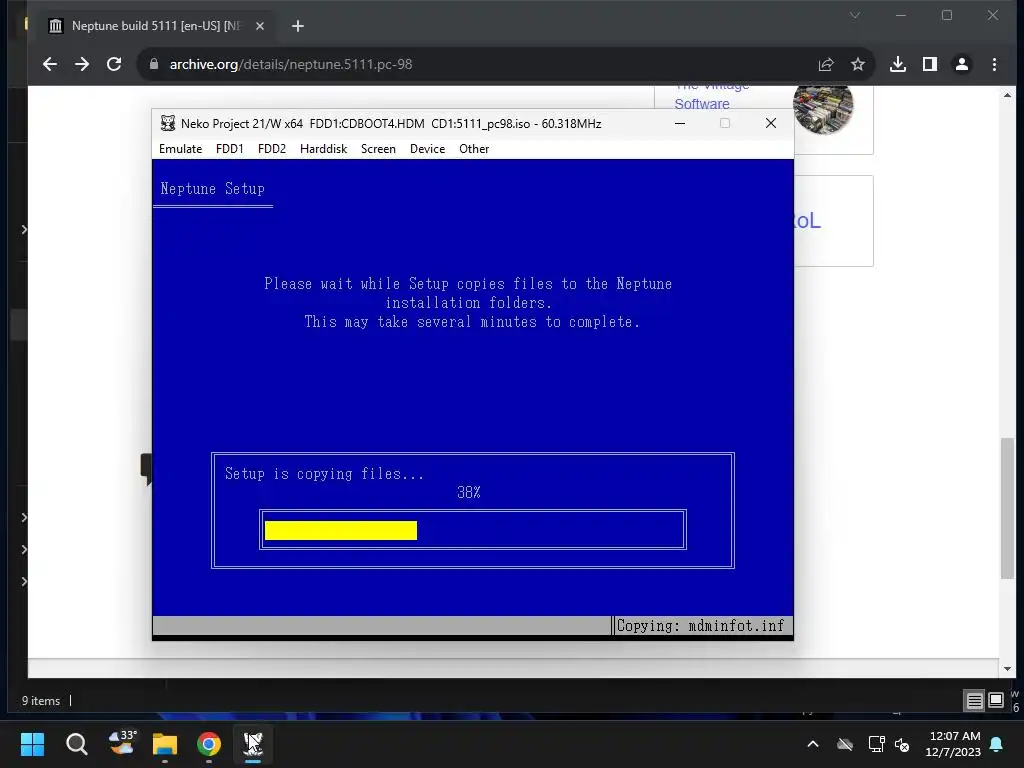Open Chrome downloads icon

coord(898,64)
